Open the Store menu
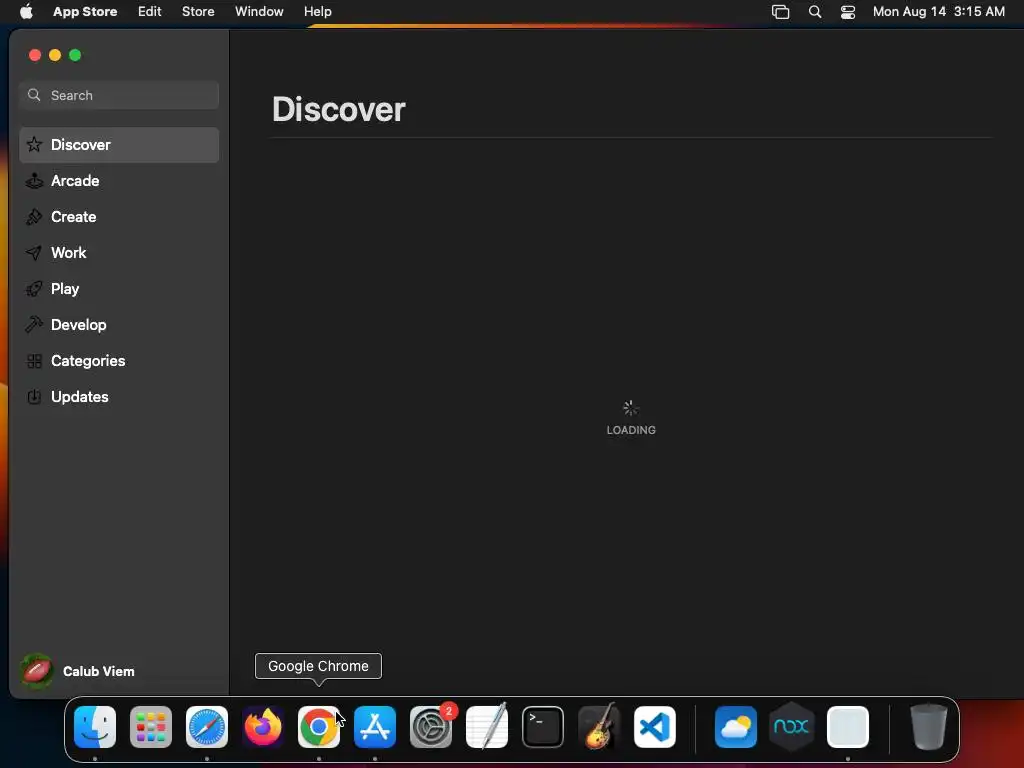The width and height of the screenshot is (1024, 768). [x=198, y=11]
